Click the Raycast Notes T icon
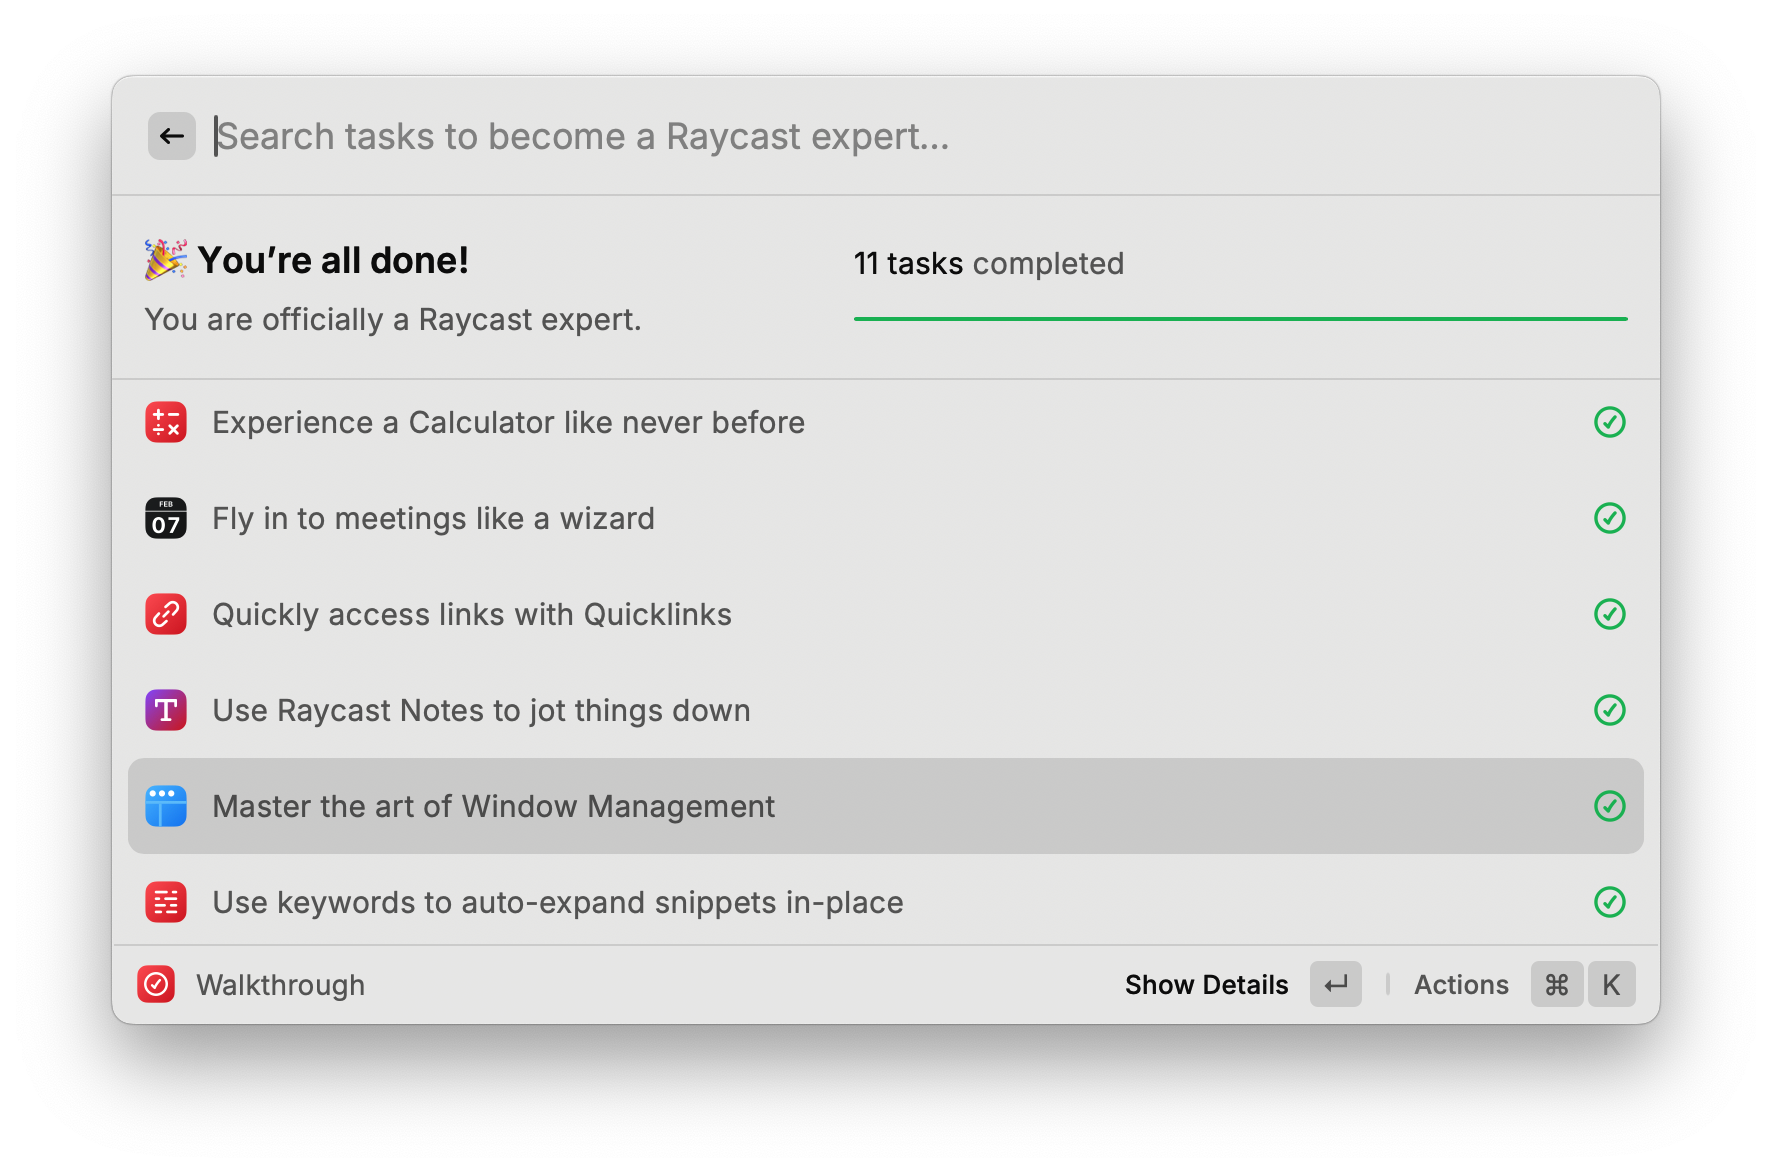 coord(166,710)
